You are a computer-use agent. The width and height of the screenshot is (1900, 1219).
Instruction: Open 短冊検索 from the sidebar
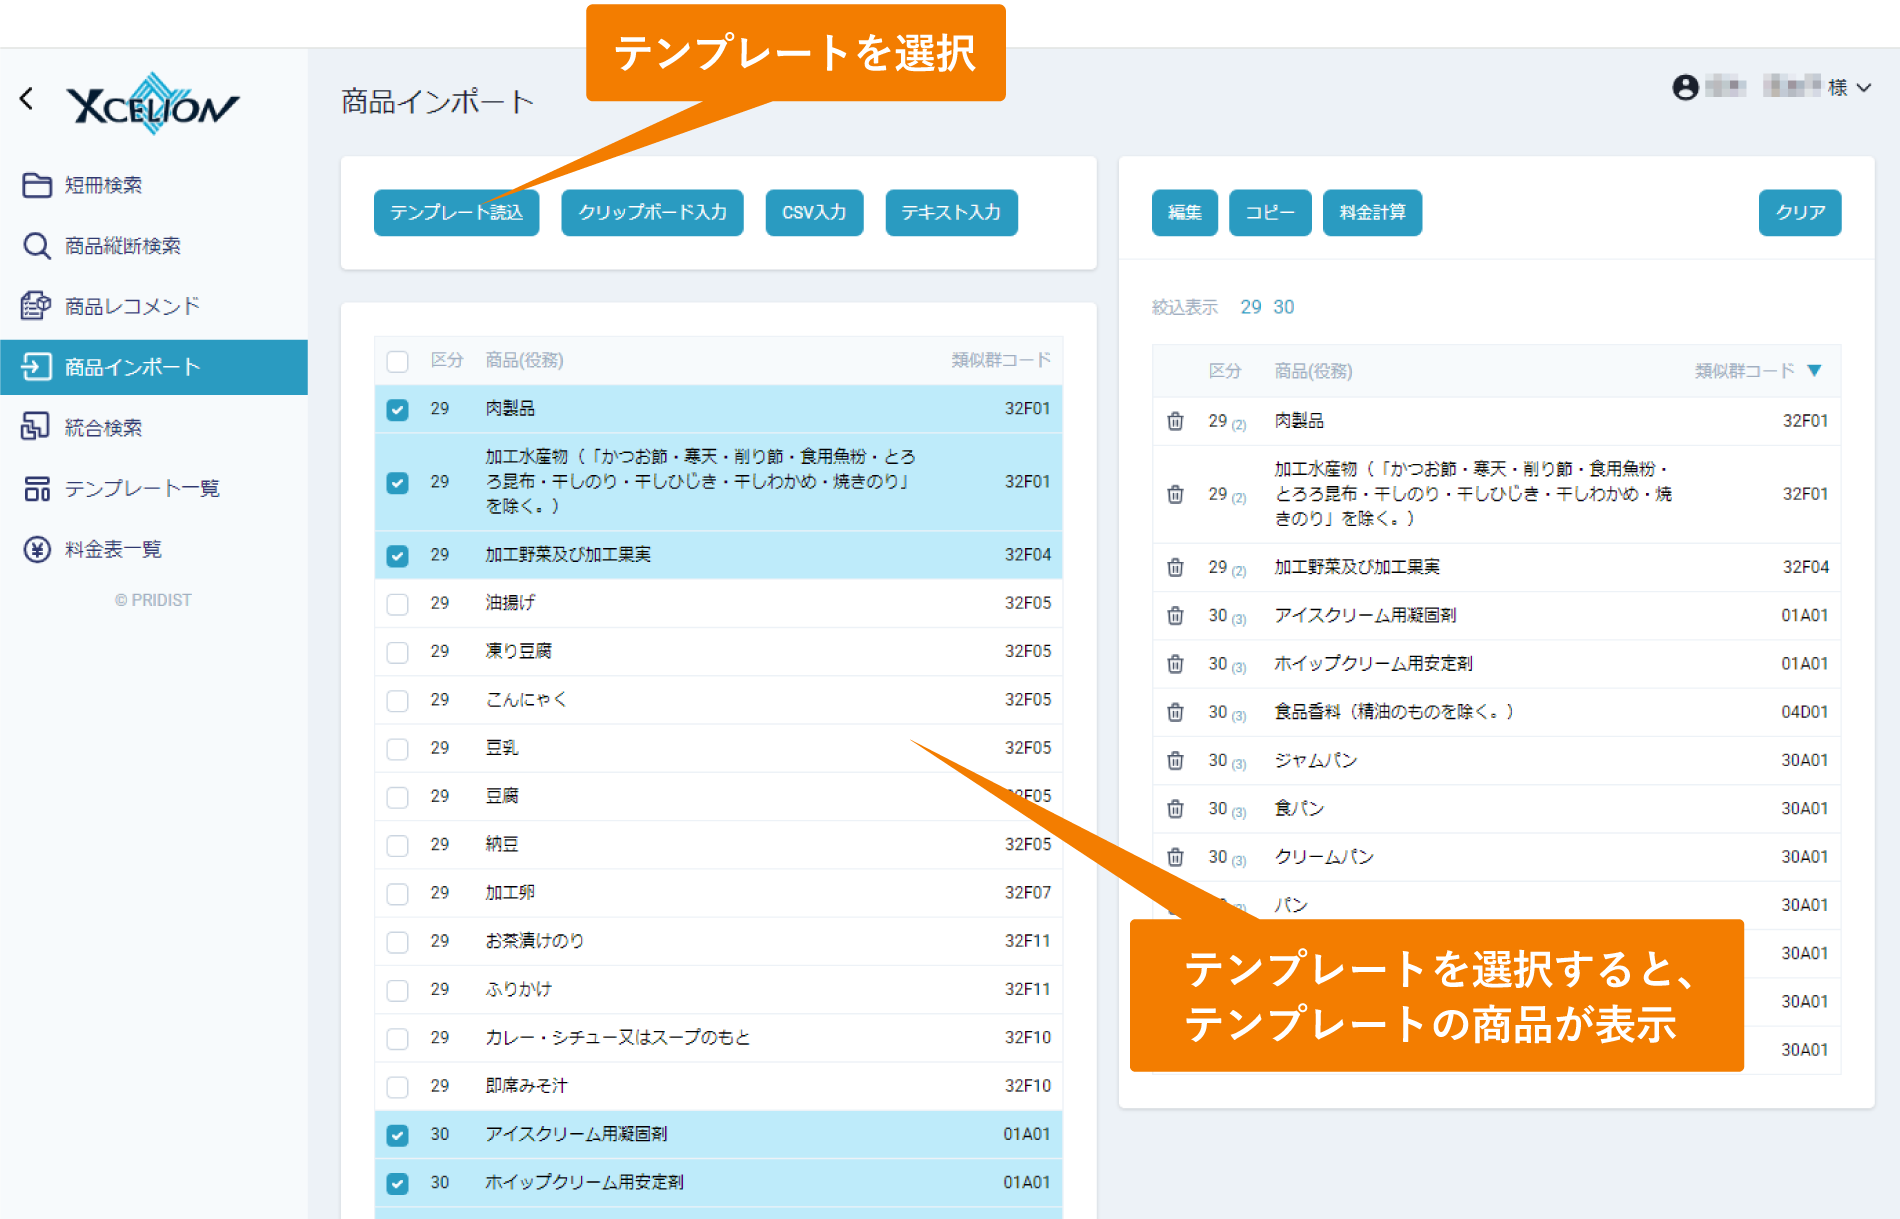(103, 185)
